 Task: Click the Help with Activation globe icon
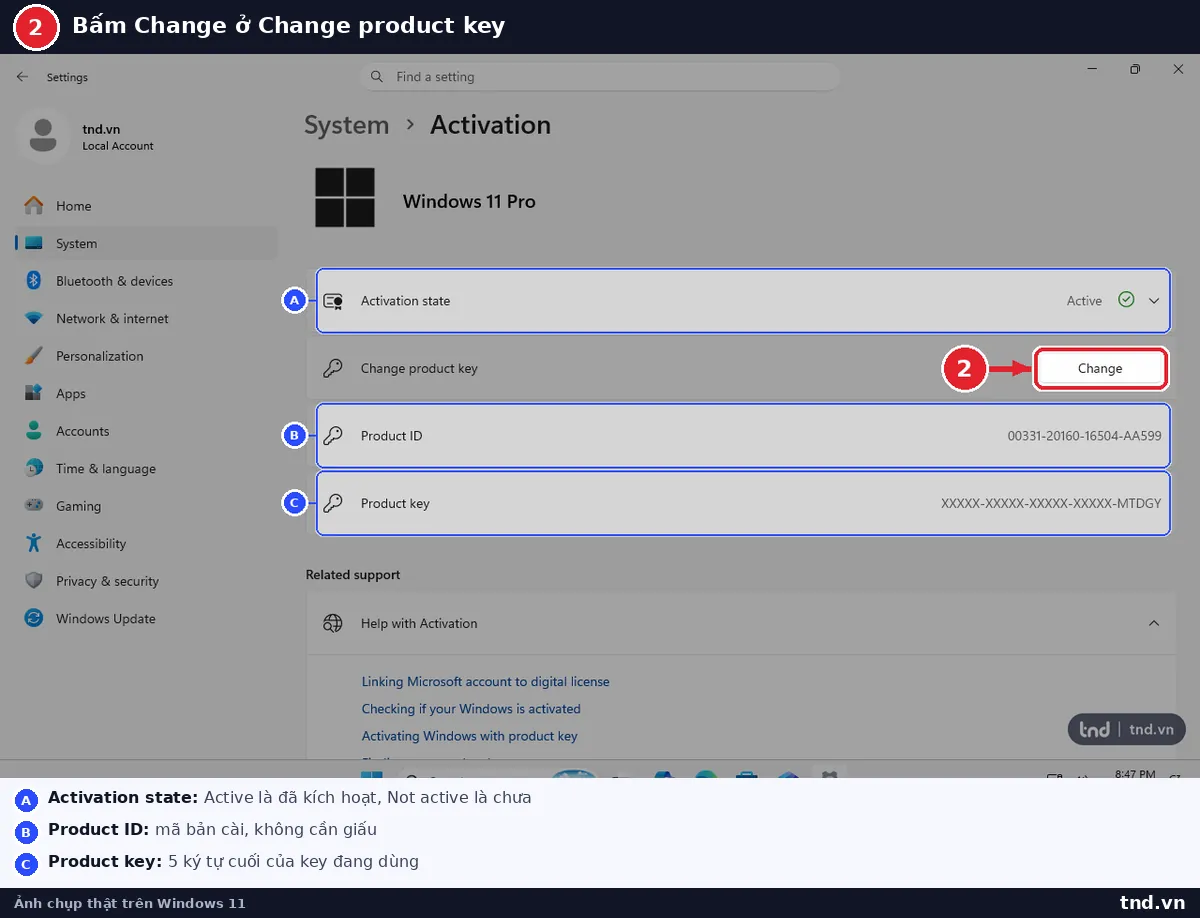(333, 623)
